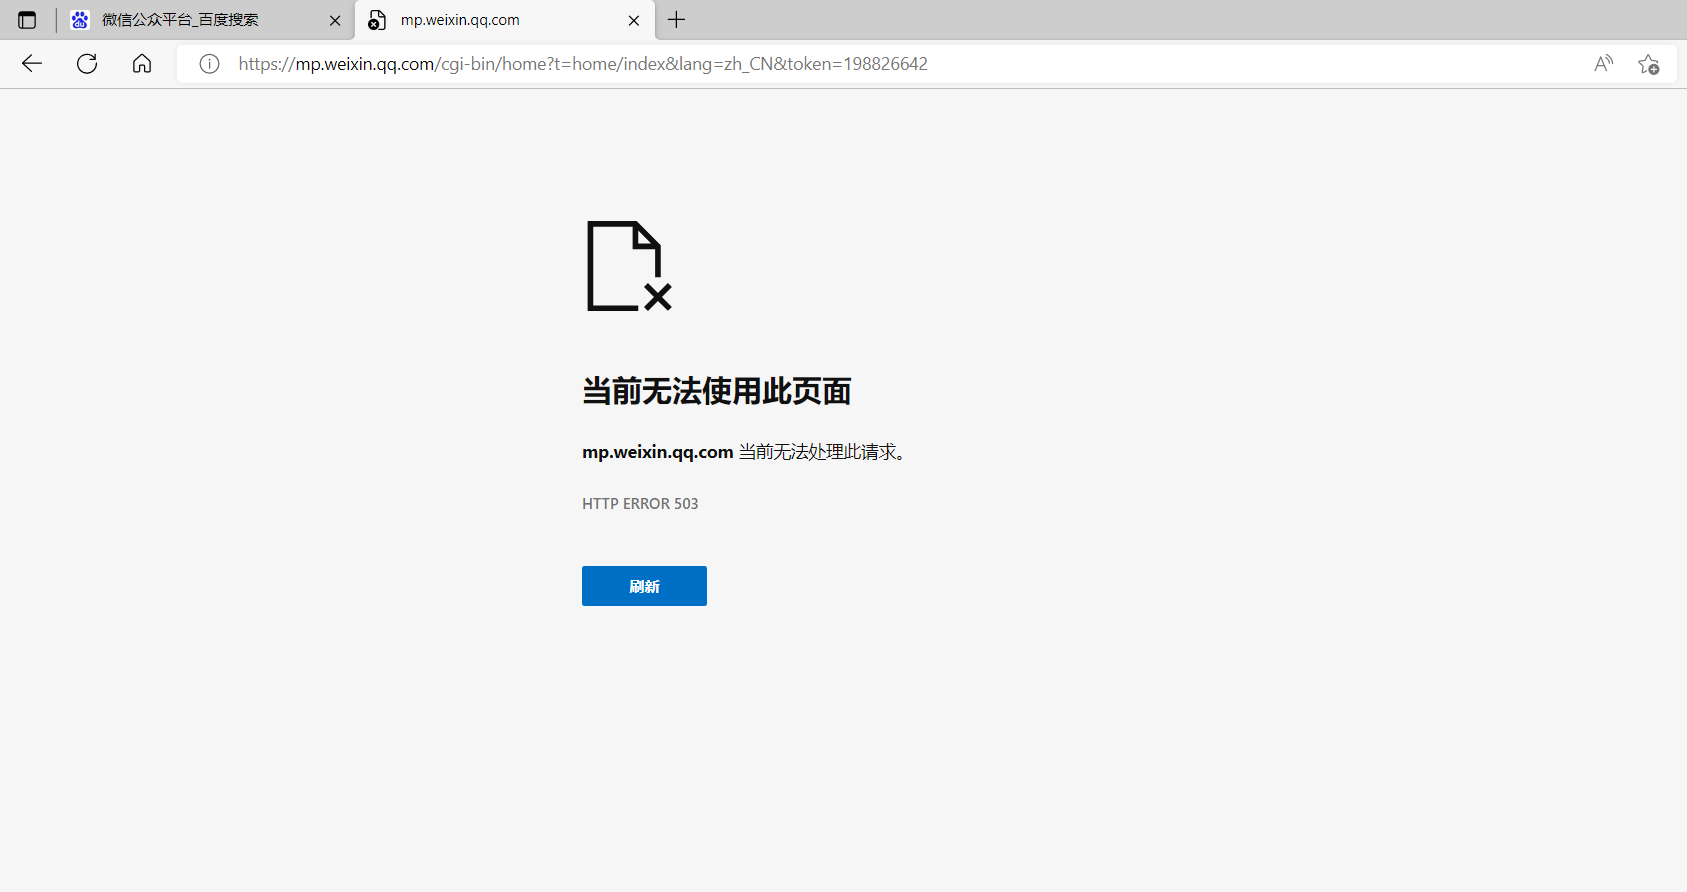Open a new tab with plus icon

[x=677, y=20]
